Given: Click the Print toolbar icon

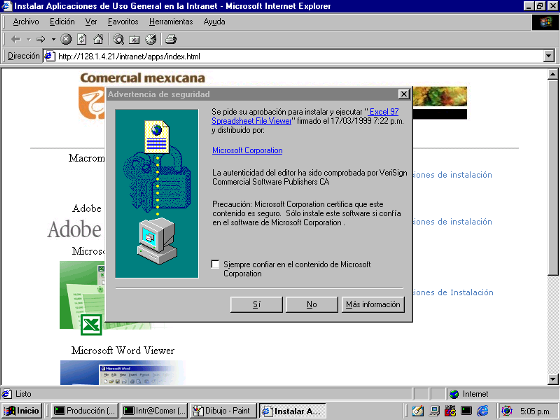Looking at the screenshot, I should 171,39.
